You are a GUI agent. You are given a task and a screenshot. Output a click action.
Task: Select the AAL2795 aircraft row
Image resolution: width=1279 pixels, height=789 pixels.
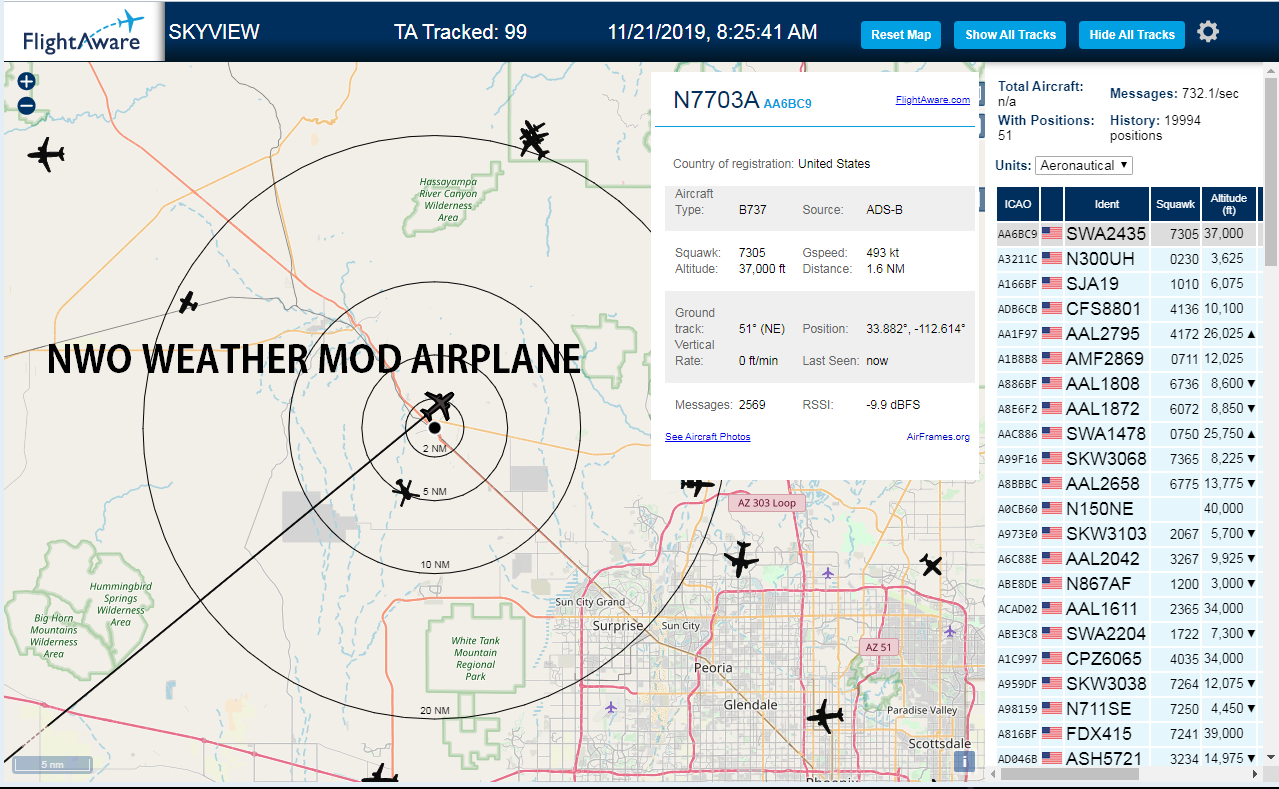(x=1127, y=334)
